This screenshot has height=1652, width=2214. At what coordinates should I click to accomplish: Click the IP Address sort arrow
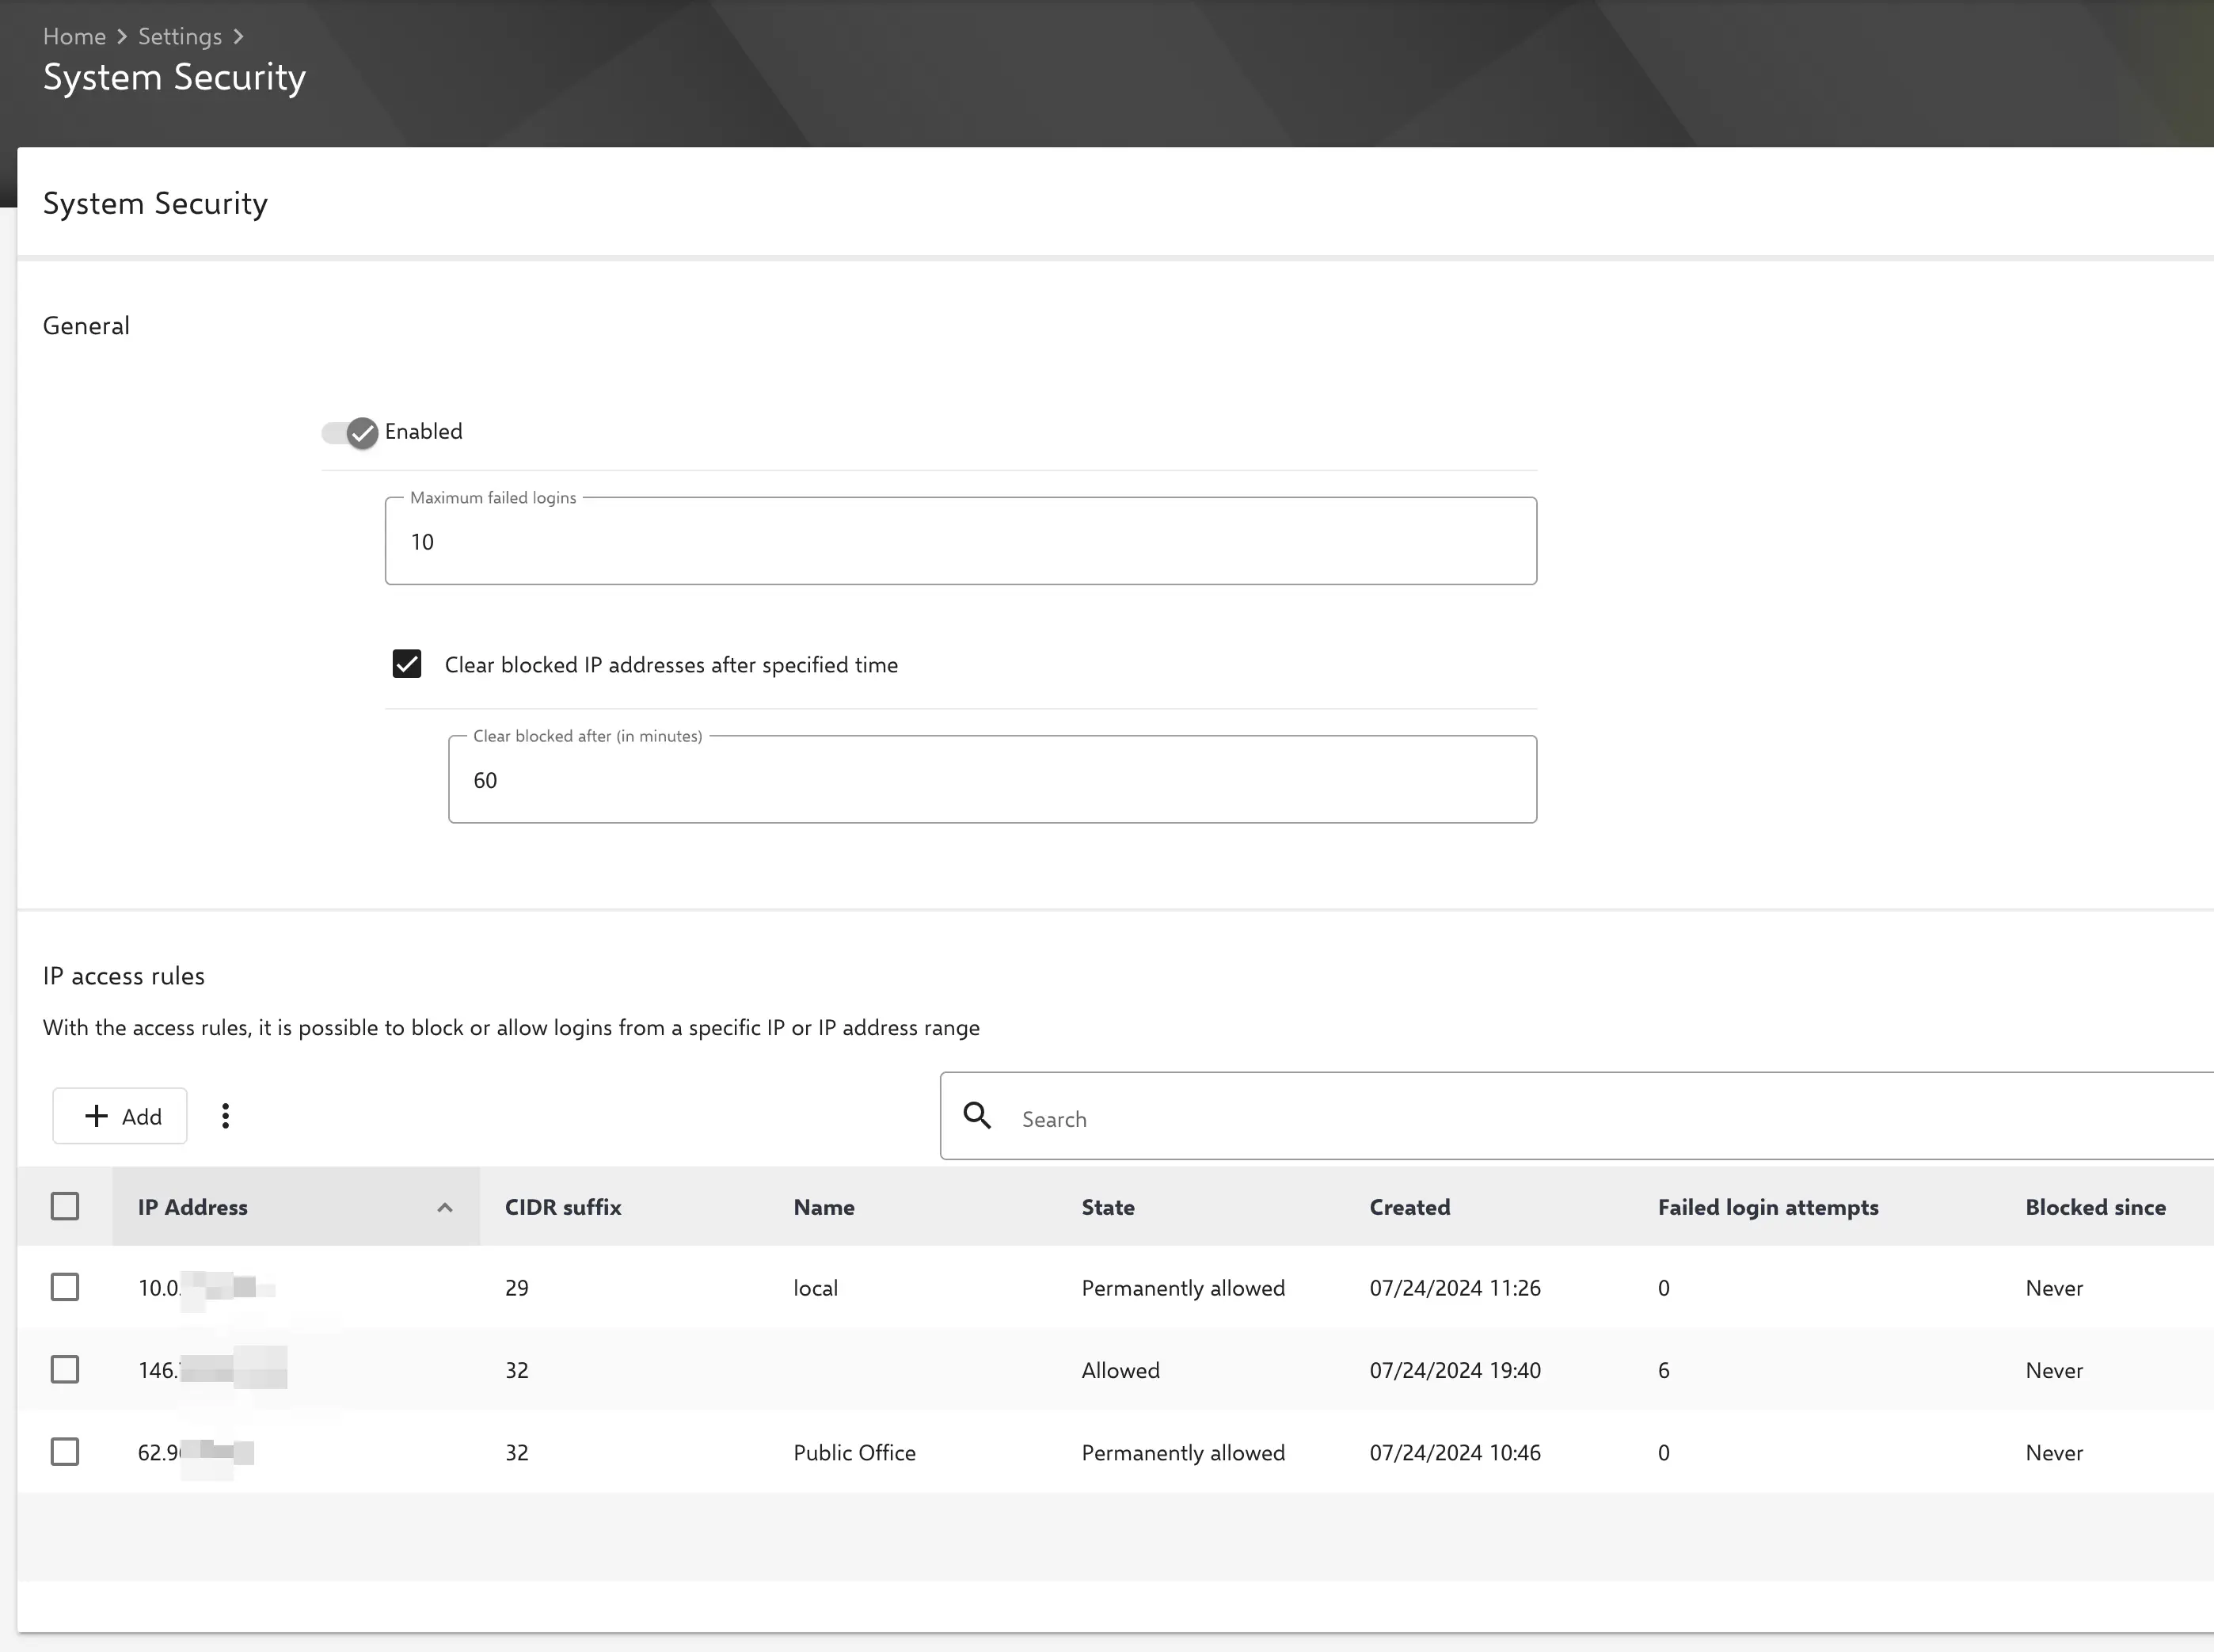tap(445, 1207)
